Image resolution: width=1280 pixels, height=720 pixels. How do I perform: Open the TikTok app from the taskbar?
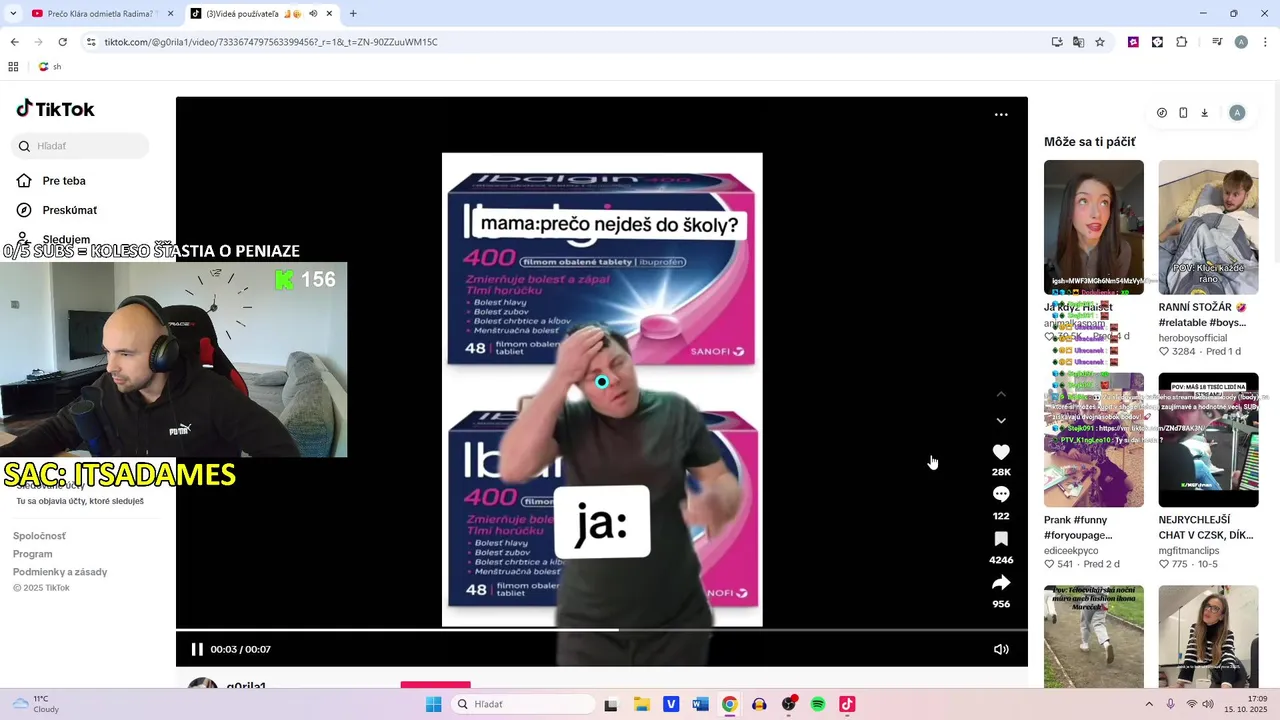tap(847, 704)
